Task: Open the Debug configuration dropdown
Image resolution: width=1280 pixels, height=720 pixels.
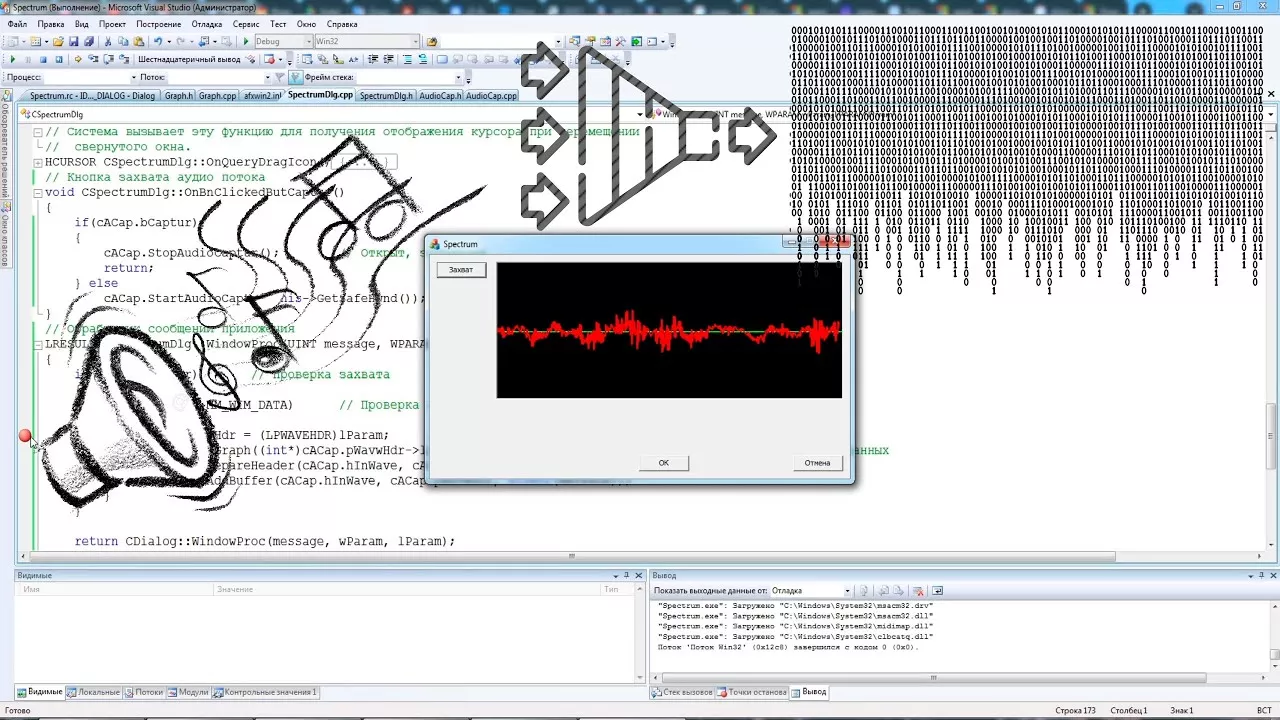Action: coord(306,42)
